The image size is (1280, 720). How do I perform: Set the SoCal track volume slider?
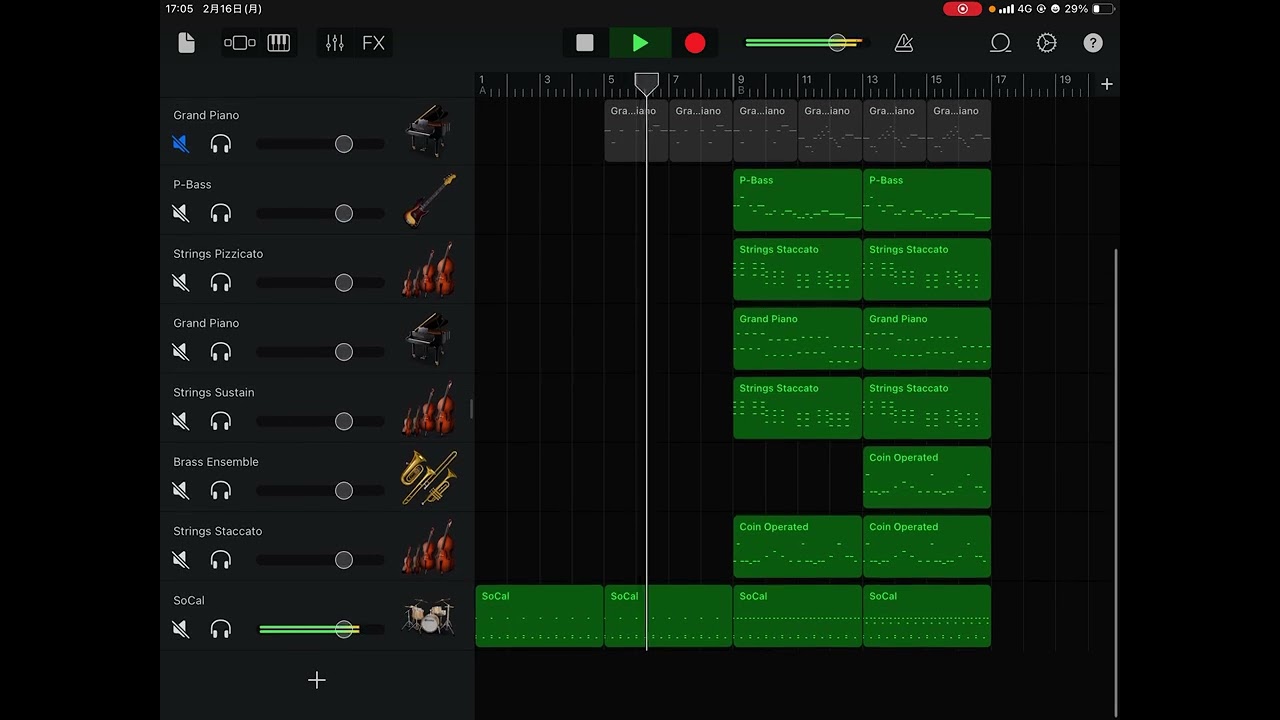coord(320,629)
